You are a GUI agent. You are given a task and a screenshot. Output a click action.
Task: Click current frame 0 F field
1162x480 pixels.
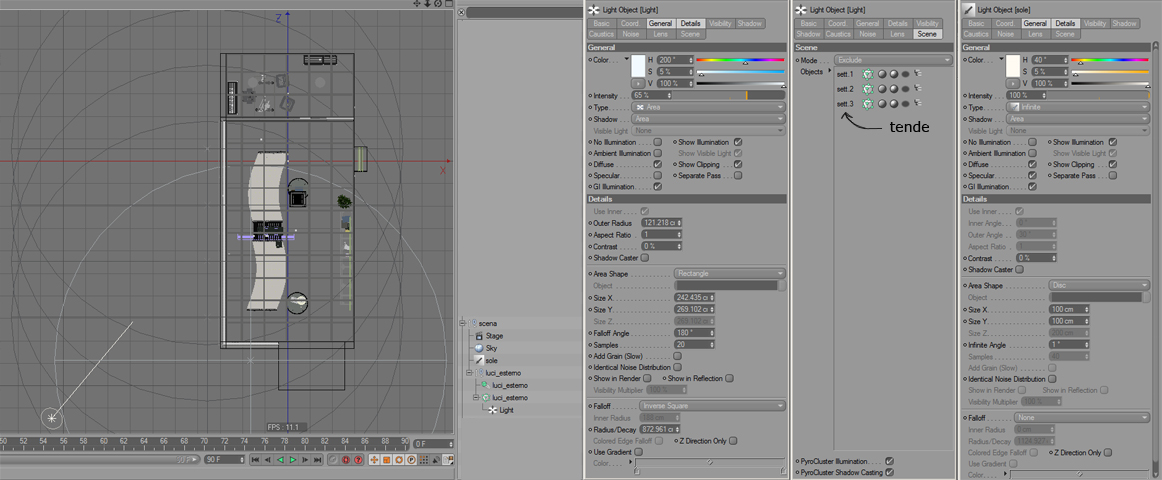[x=434, y=444]
